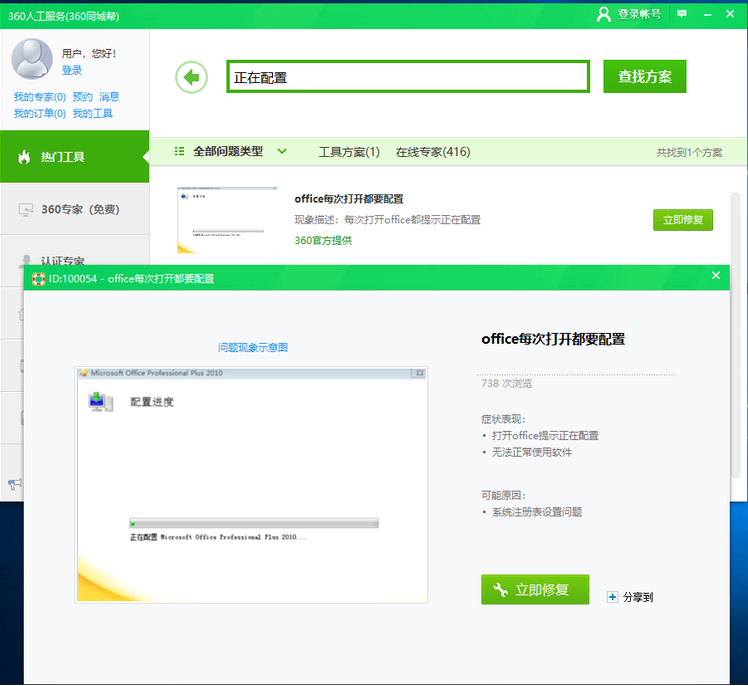Switch to the 在线专家(416) tab
The image size is (748, 686).
[x=433, y=152]
